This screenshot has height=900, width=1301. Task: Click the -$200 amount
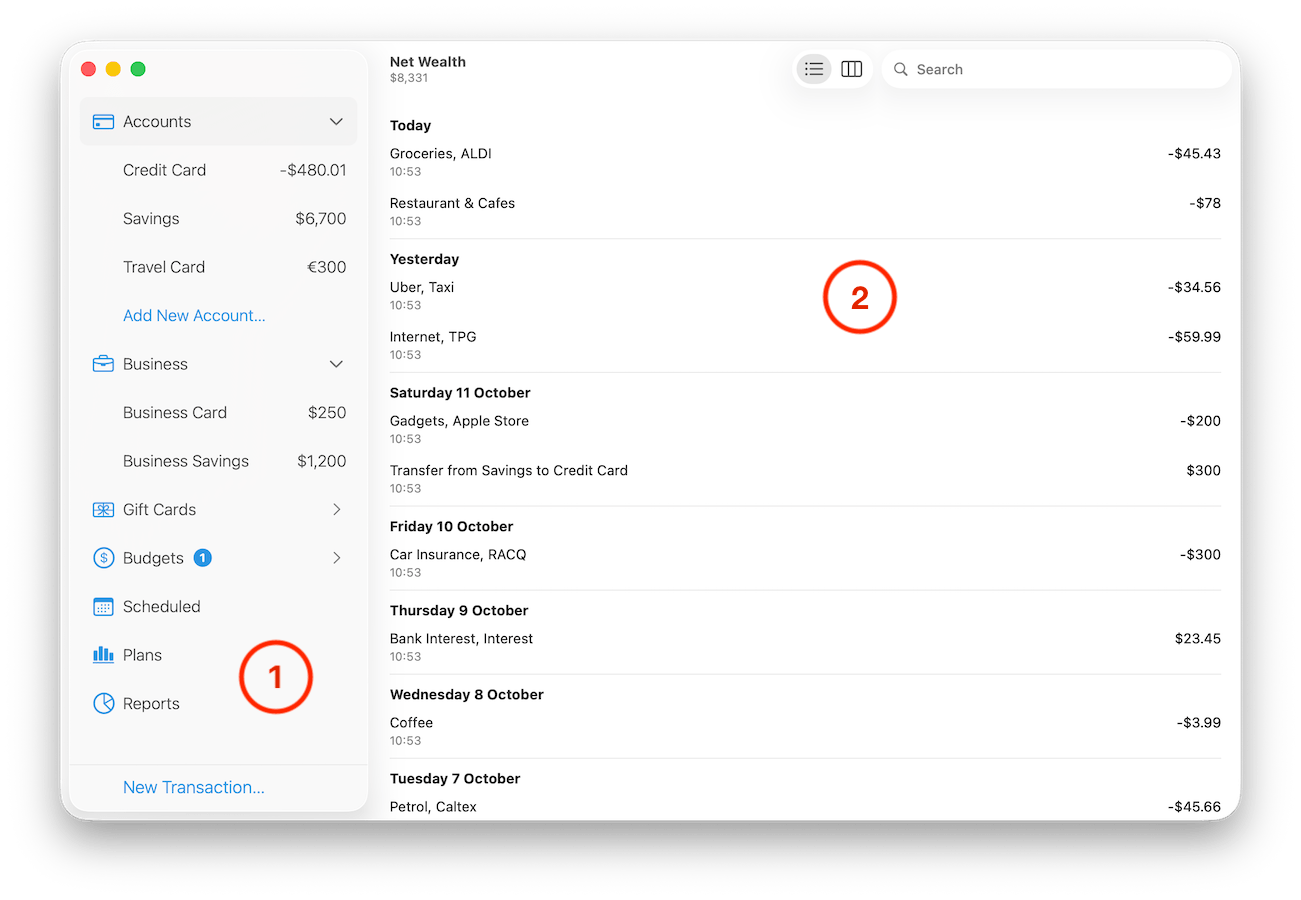point(1200,421)
